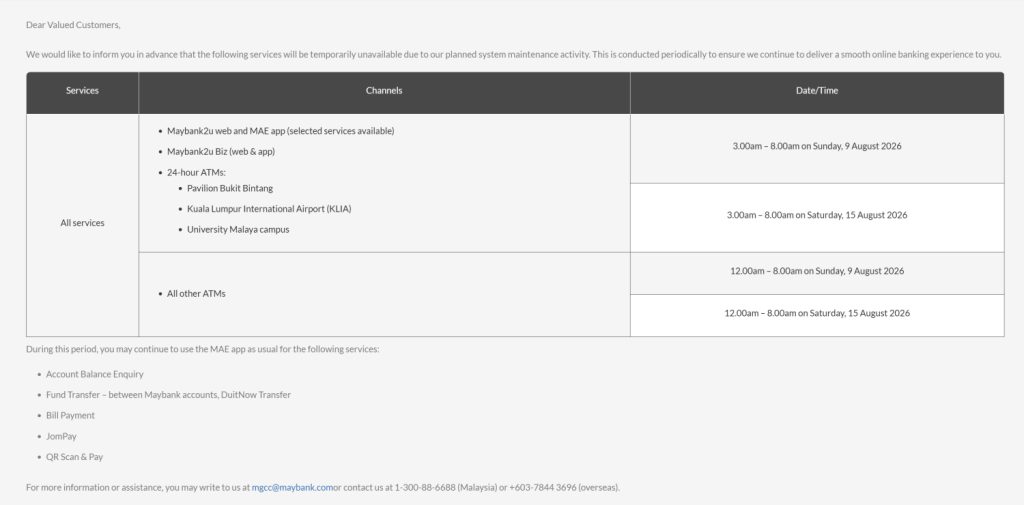The image size is (1024, 505).
Task: Click the 'All other ATMs' bullet
Action: pyautogui.click(x=196, y=294)
